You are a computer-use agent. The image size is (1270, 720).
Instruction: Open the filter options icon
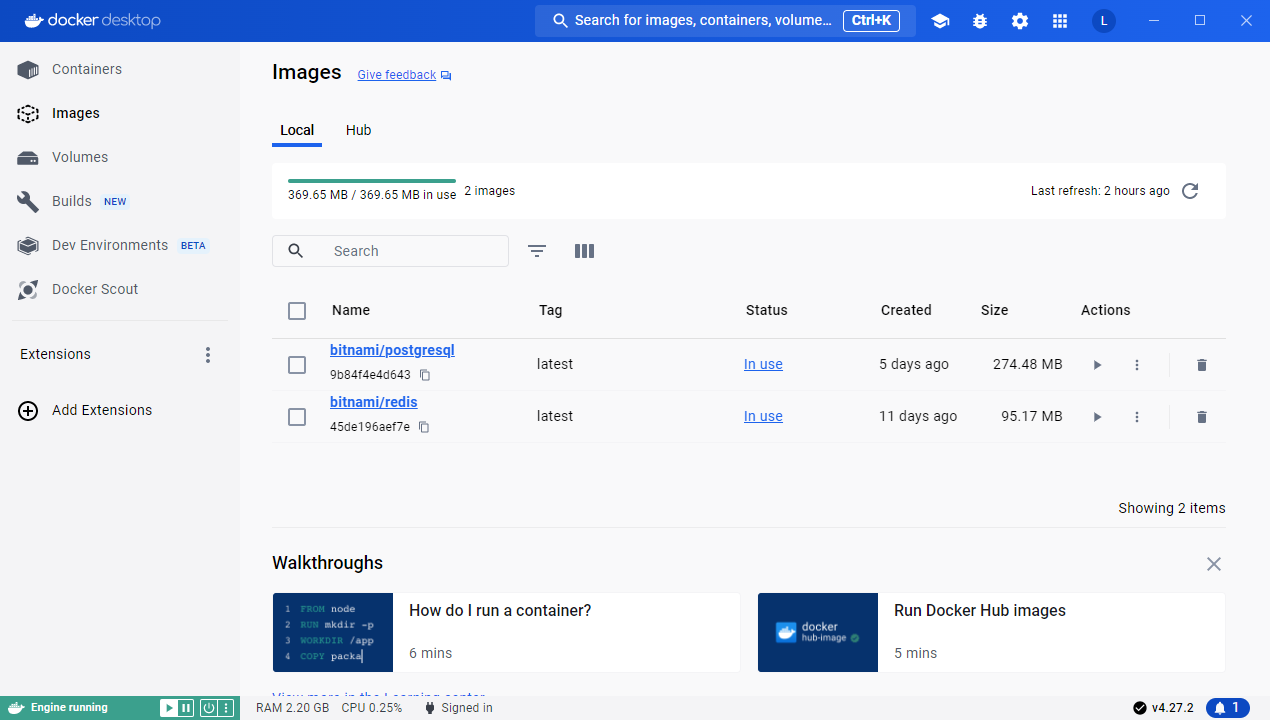[537, 251]
